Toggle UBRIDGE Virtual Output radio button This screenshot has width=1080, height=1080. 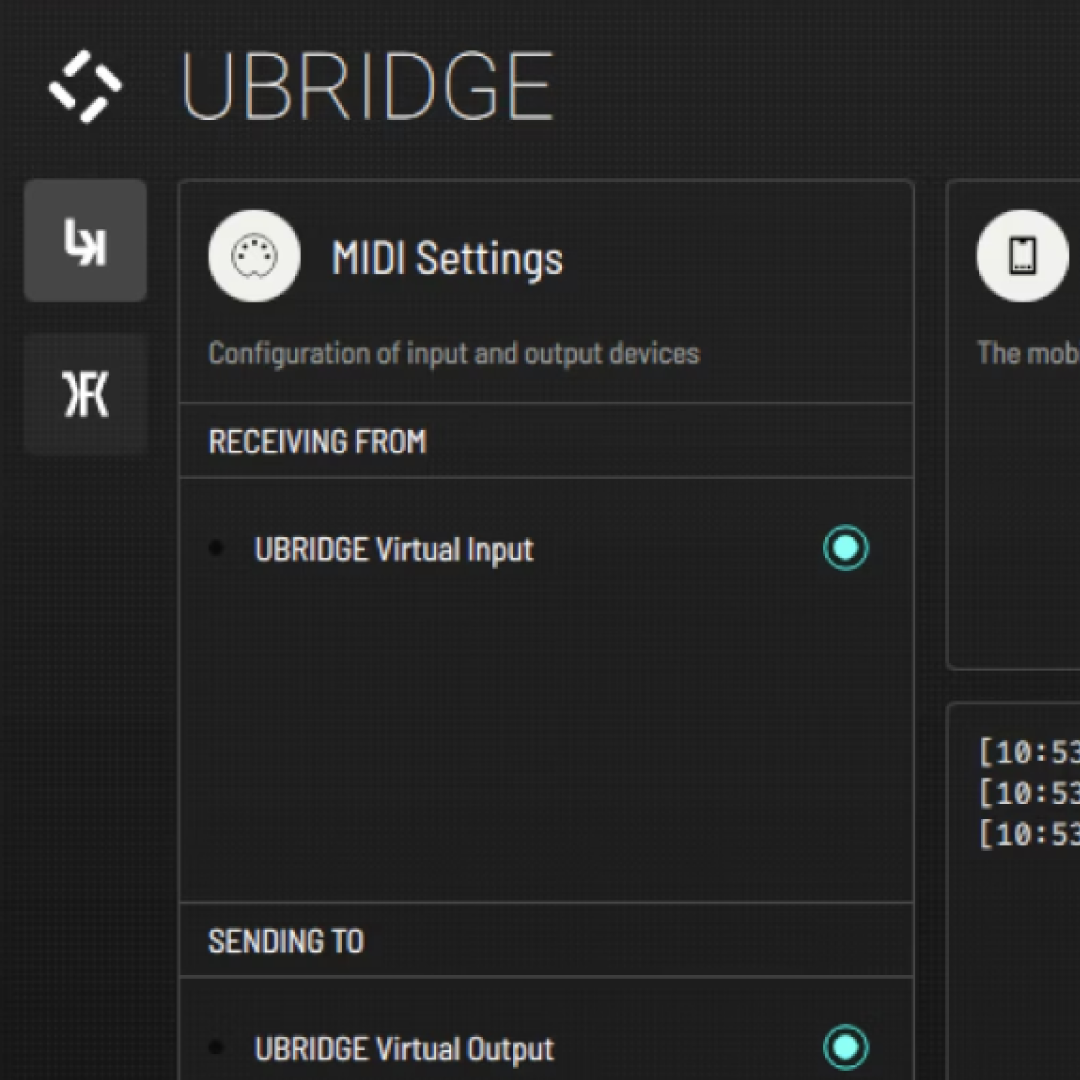pyautogui.click(x=846, y=1047)
